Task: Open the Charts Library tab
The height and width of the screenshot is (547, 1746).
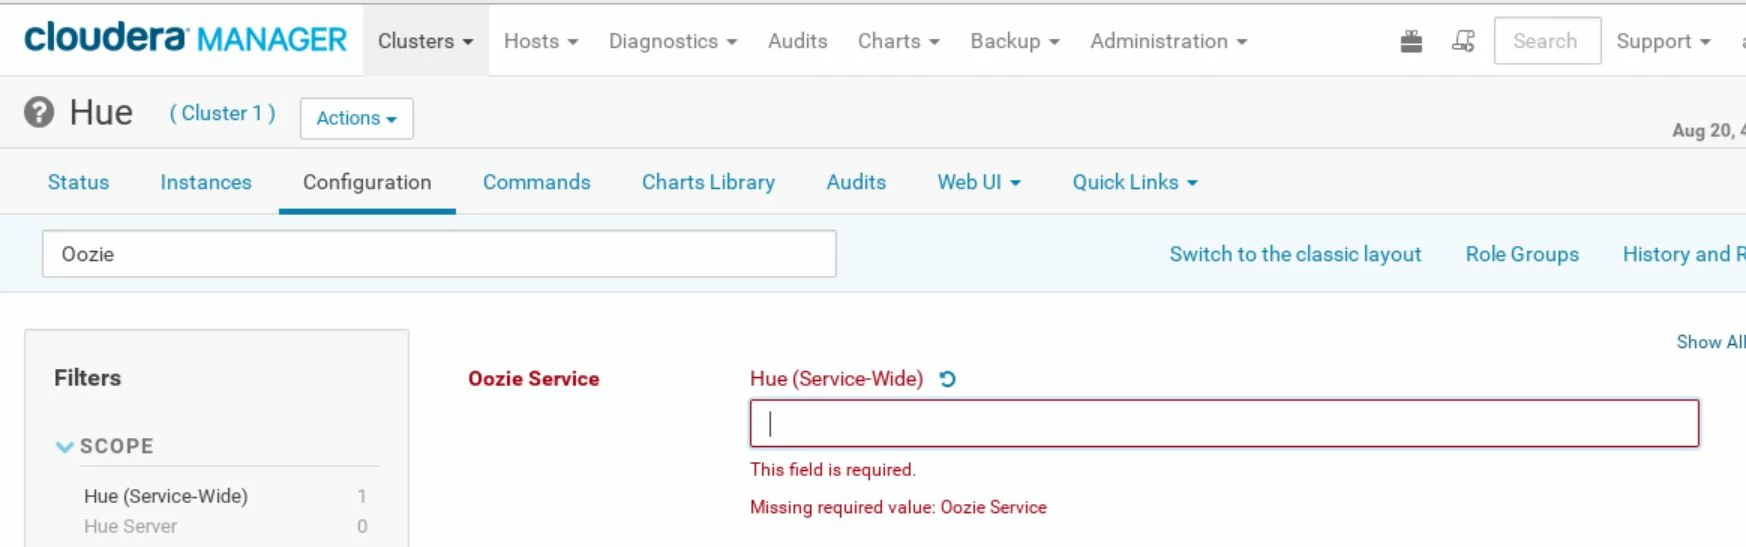Action: point(708,182)
